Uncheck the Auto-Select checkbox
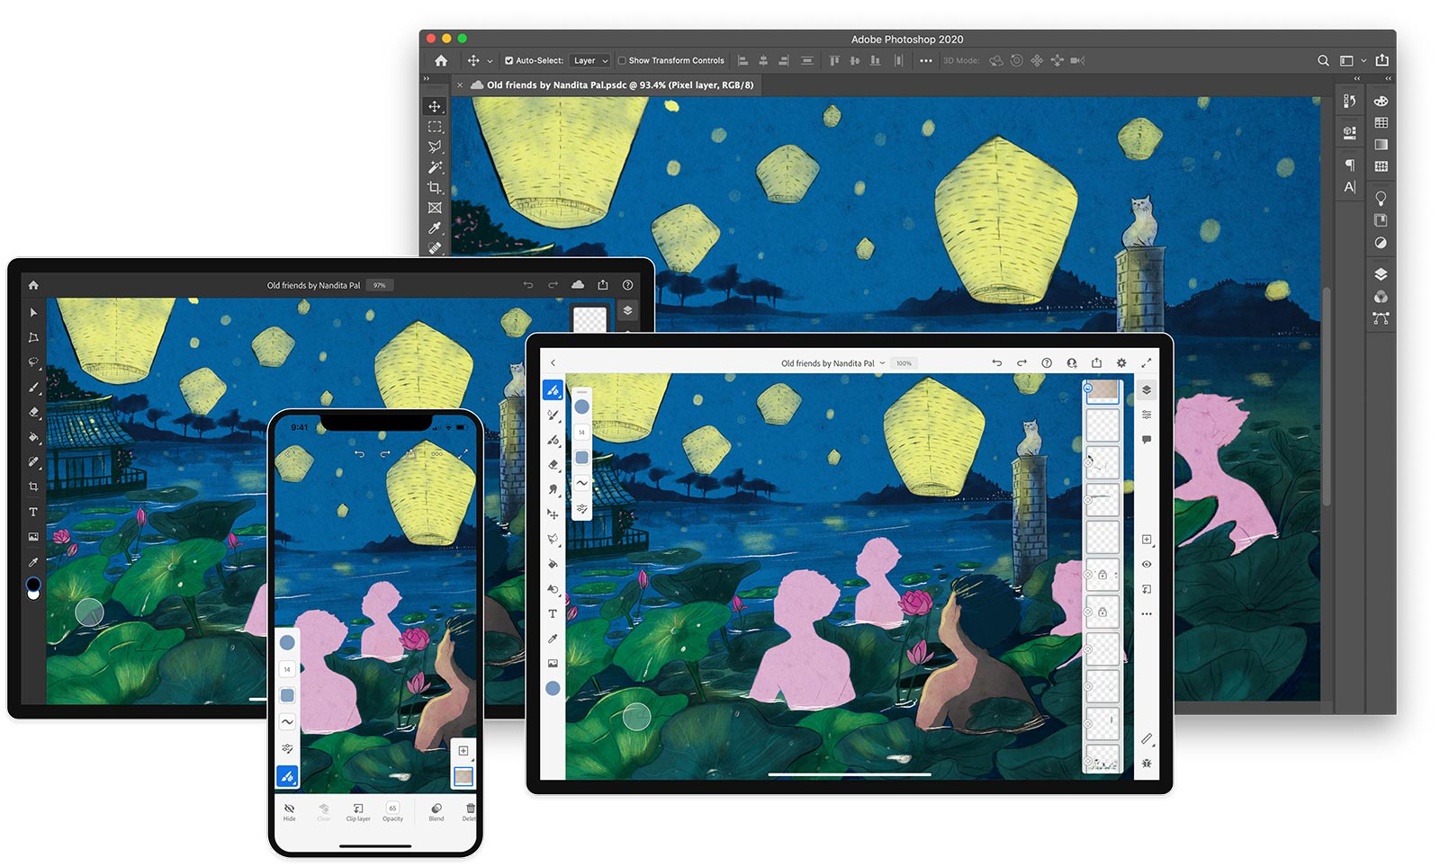This screenshot has width=1440, height=867. click(x=508, y=60)
